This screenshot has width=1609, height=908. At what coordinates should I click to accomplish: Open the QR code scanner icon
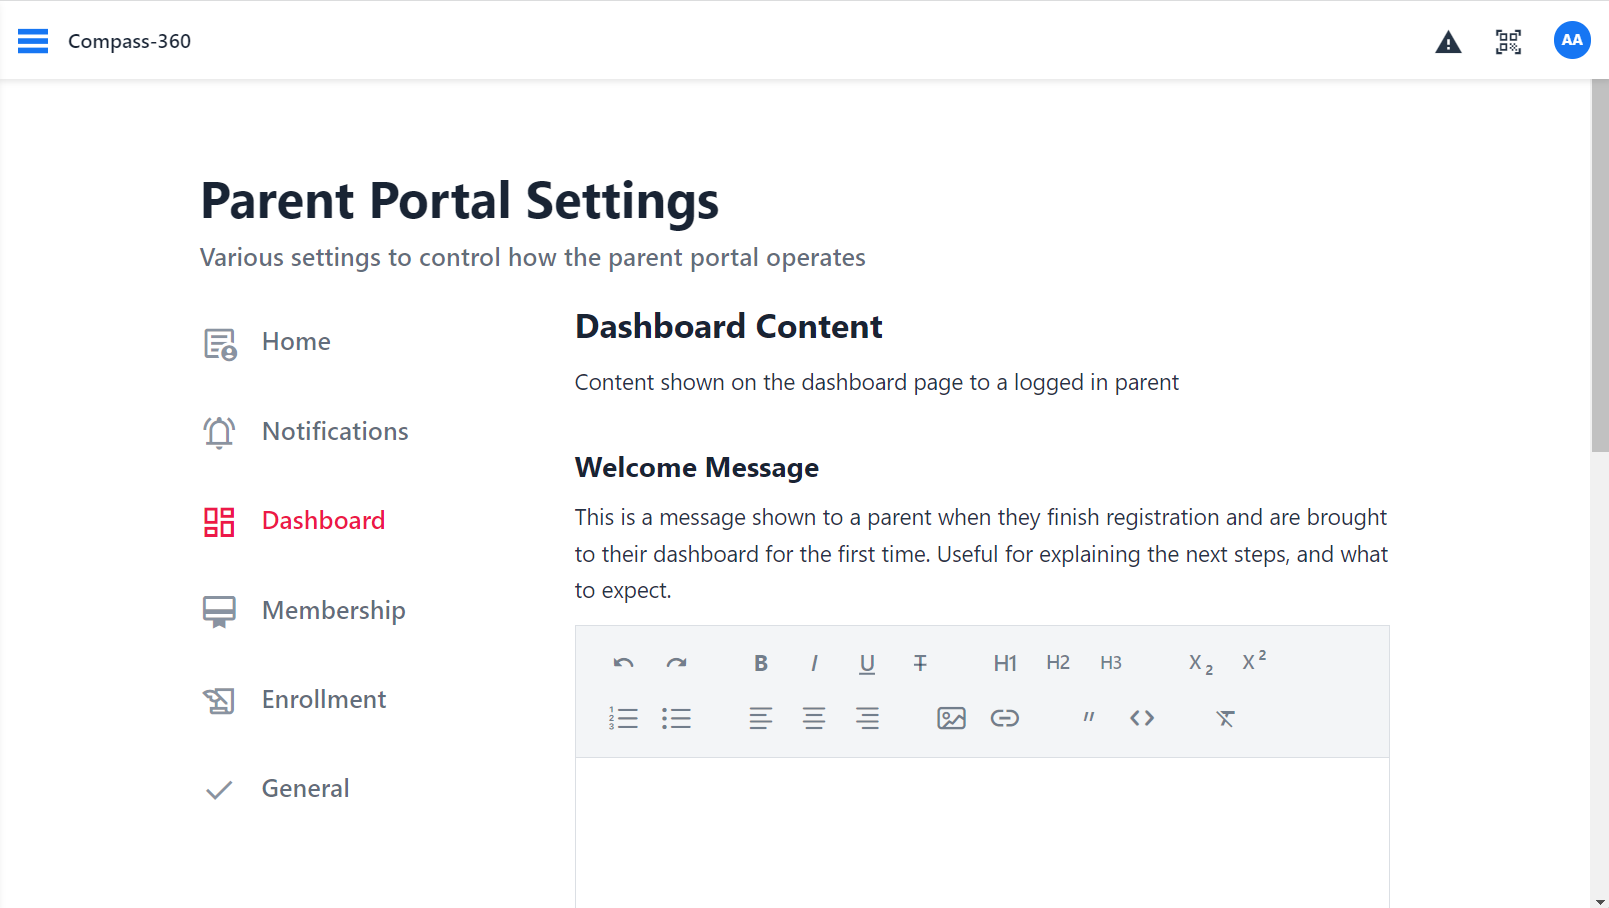click(x=1508, y=41)
